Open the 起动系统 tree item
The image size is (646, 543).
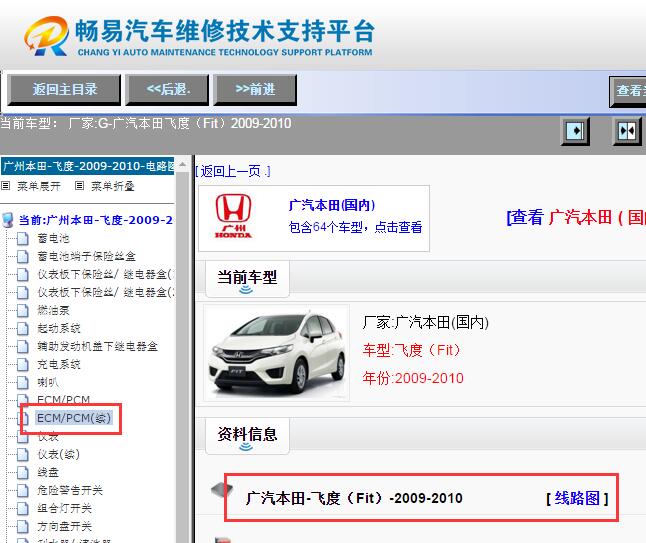click(x=59, y=328)
